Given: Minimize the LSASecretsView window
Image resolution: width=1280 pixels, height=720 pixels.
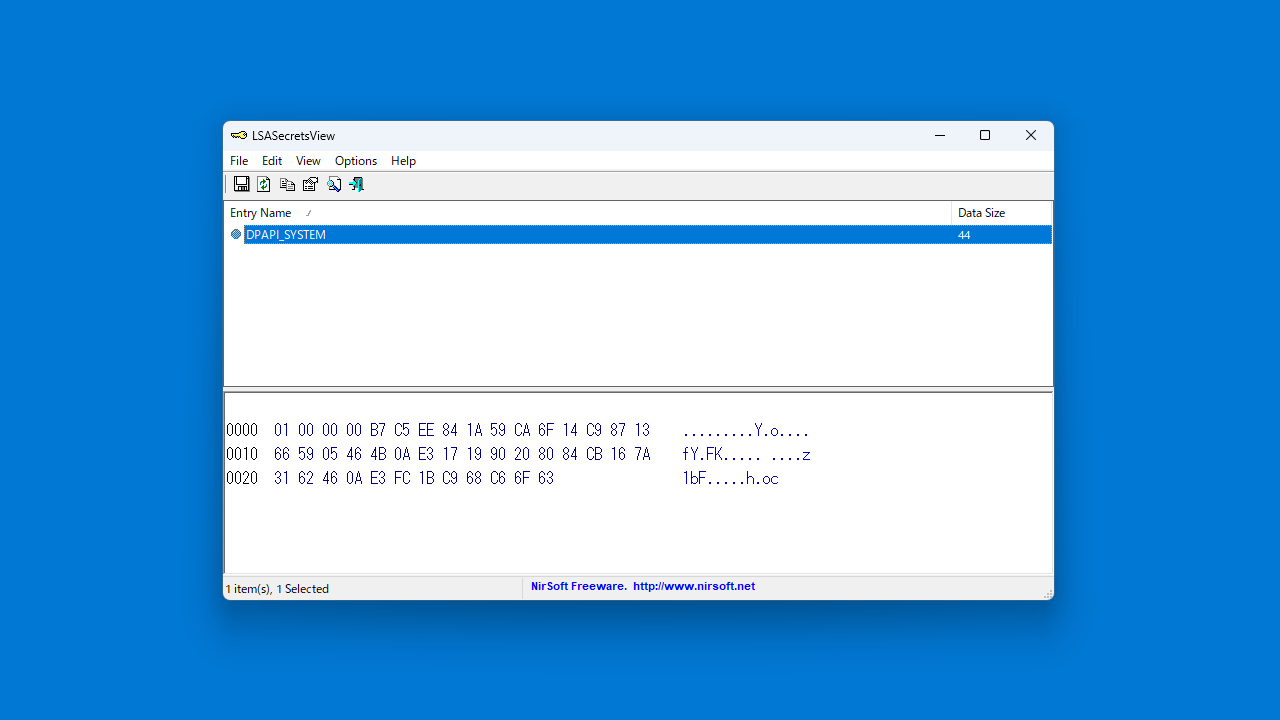Looking at the screenshot, I should (x=940, y=136).
